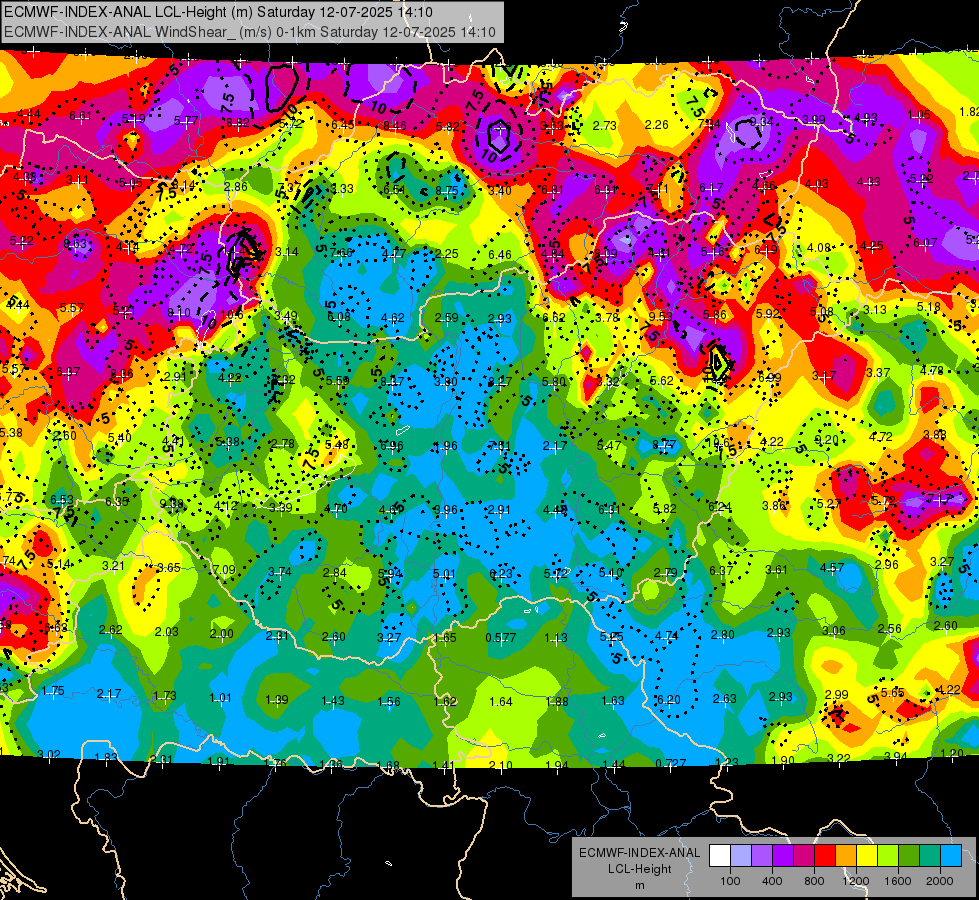Click the wind shear value 4.62
979x900 pixels.
(393, 318)
